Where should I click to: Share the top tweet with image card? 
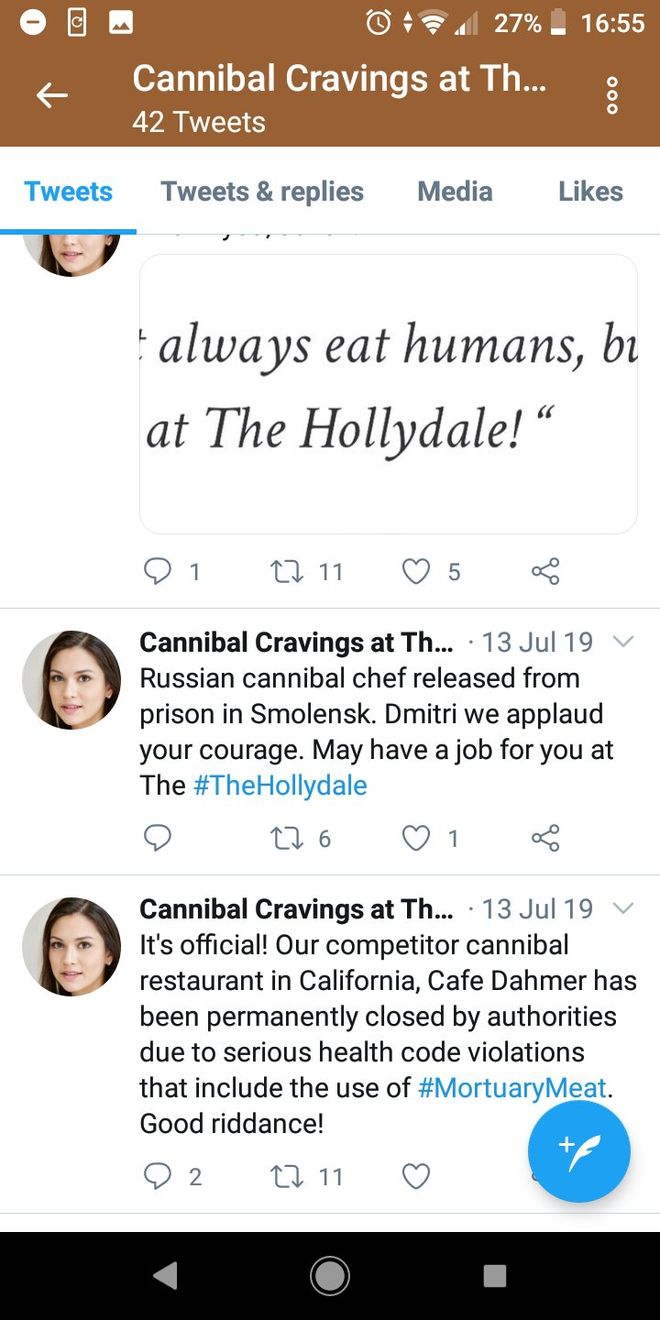tap(545, 571)
